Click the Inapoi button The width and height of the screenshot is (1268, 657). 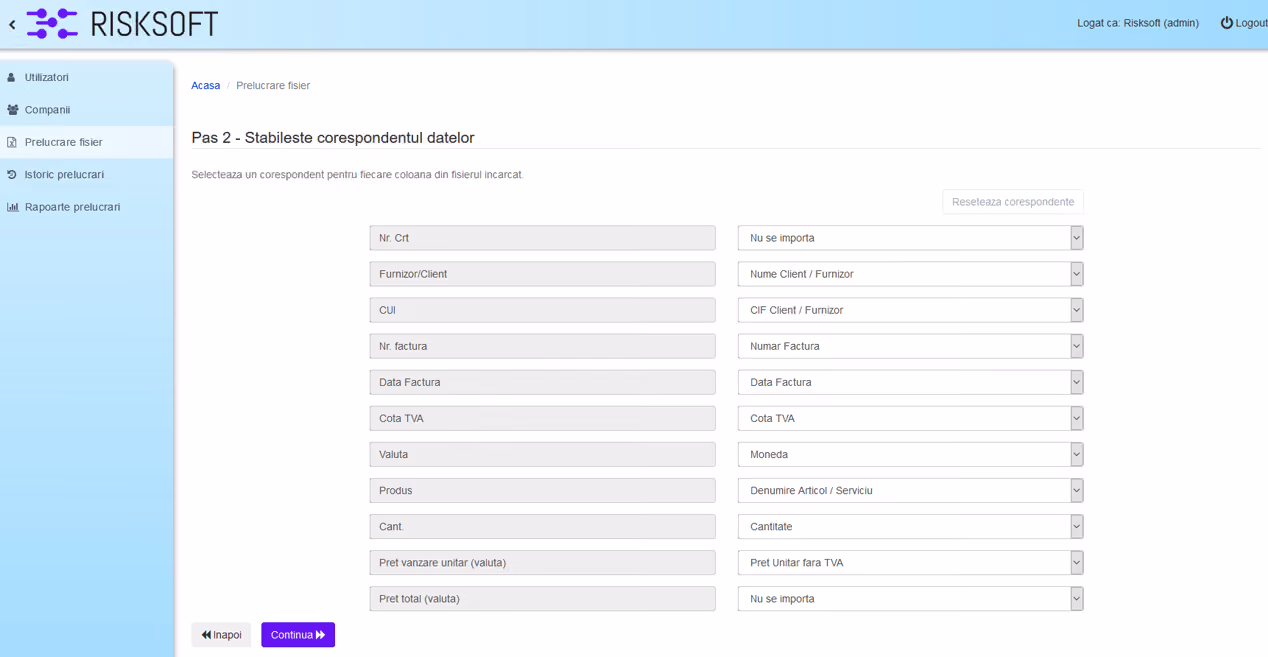221,635
